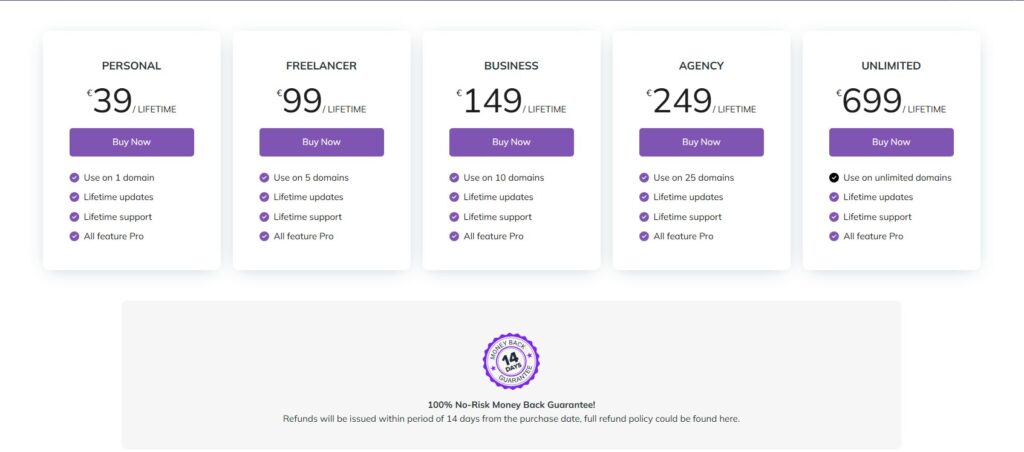1024x452 pixels.
Task: Click the €249 Agency price
Action: [x=682, y=101]
